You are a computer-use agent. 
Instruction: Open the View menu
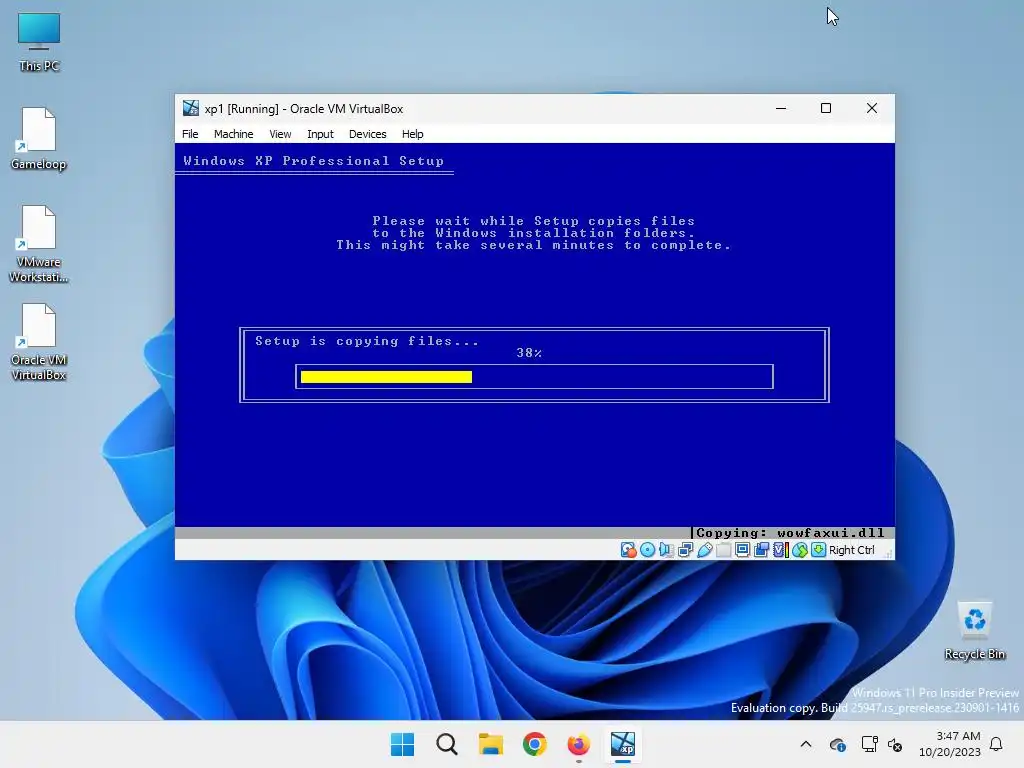coord(280,134)
